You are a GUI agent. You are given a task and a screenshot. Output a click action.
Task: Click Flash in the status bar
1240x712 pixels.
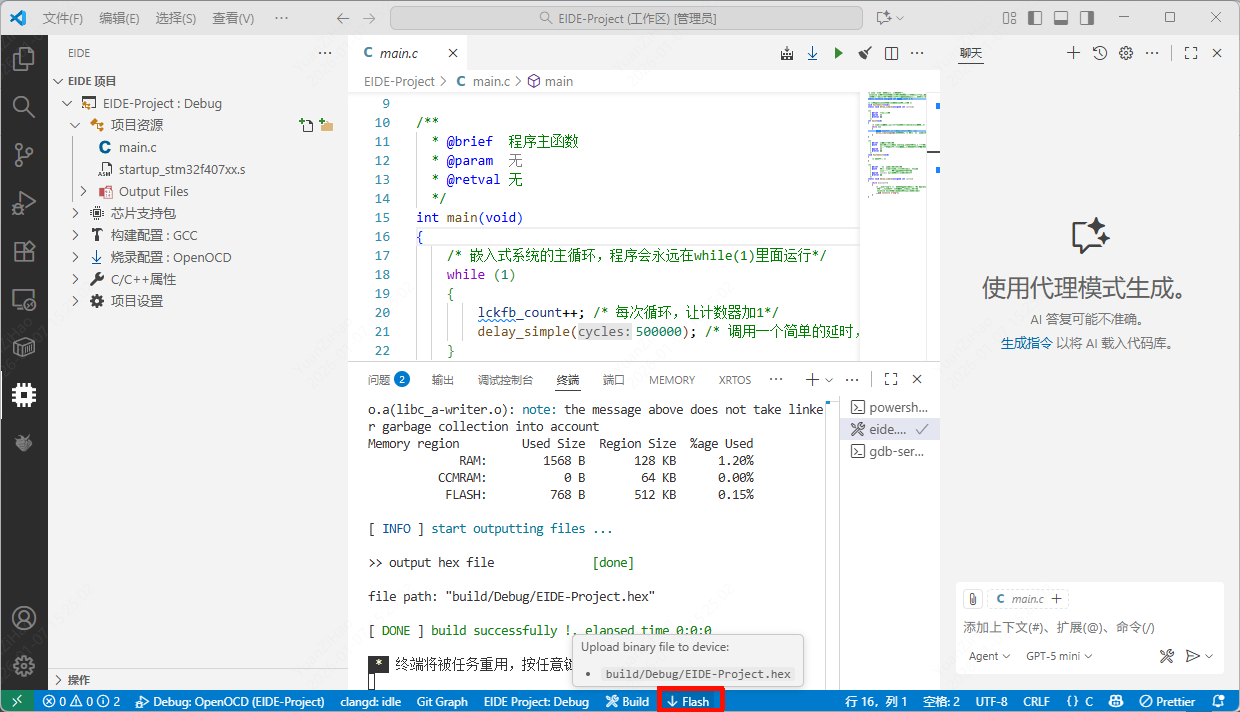(x=689, y=701)
